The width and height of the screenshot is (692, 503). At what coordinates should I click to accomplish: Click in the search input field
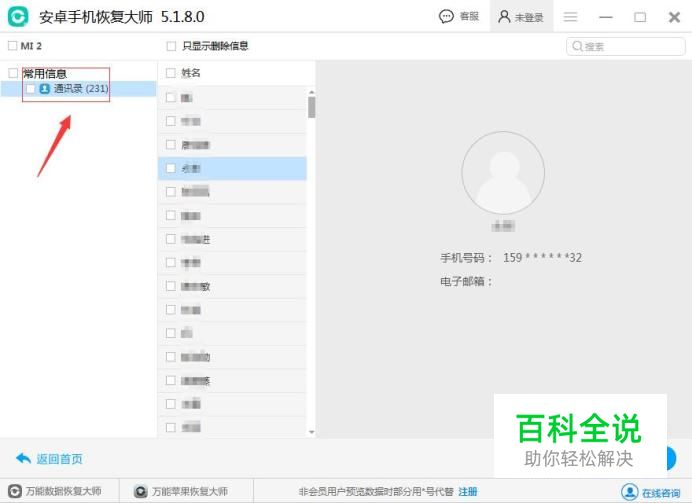pos(626,46)
